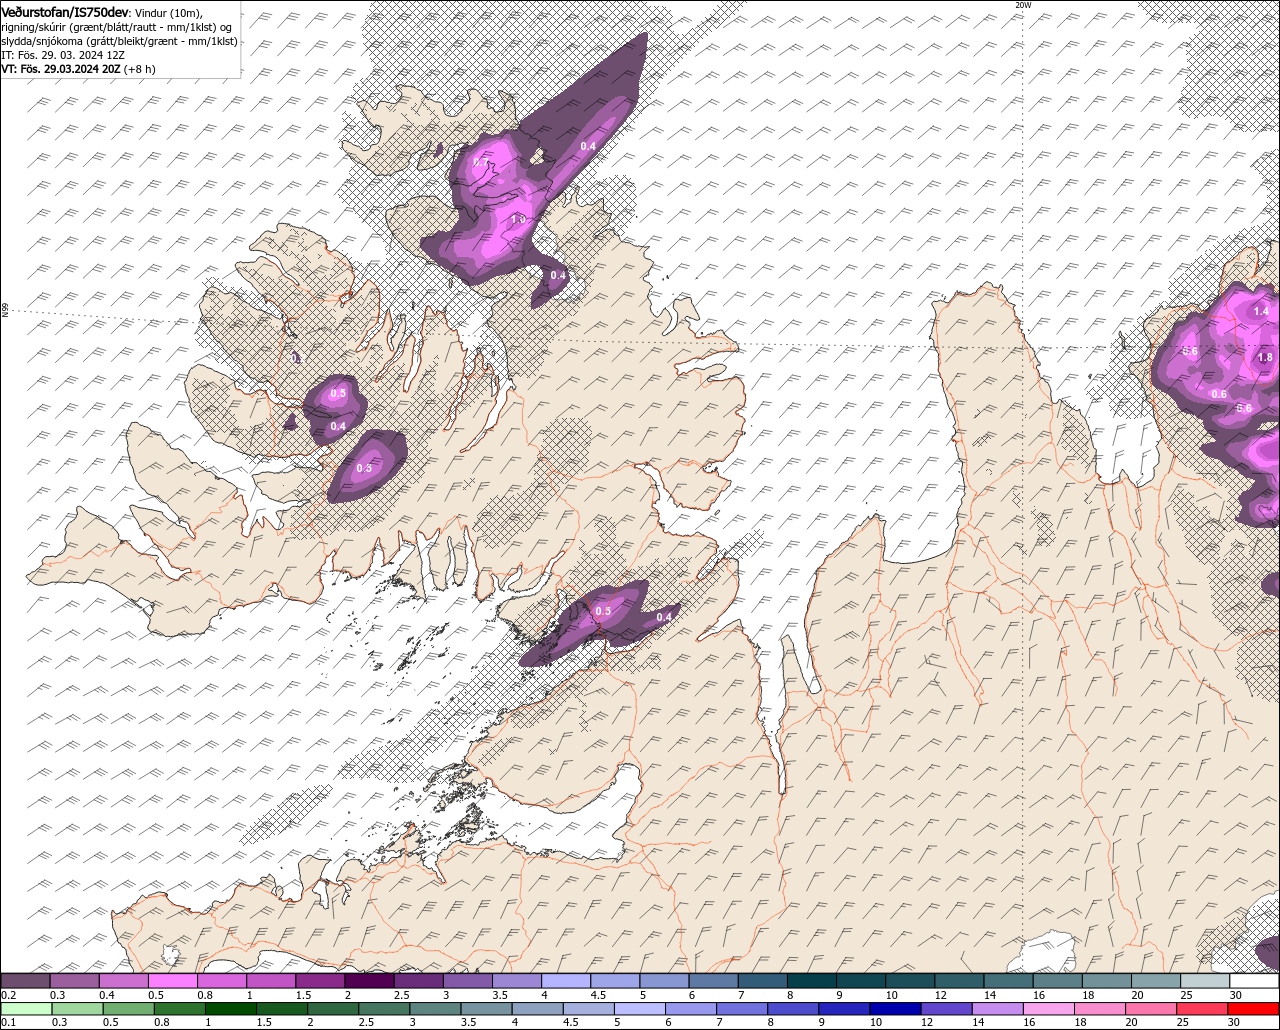Select the light grey snow swatch for 25–30
The height and width of the screenshot is (1030, 1280).
click(x=1205, y=981)
